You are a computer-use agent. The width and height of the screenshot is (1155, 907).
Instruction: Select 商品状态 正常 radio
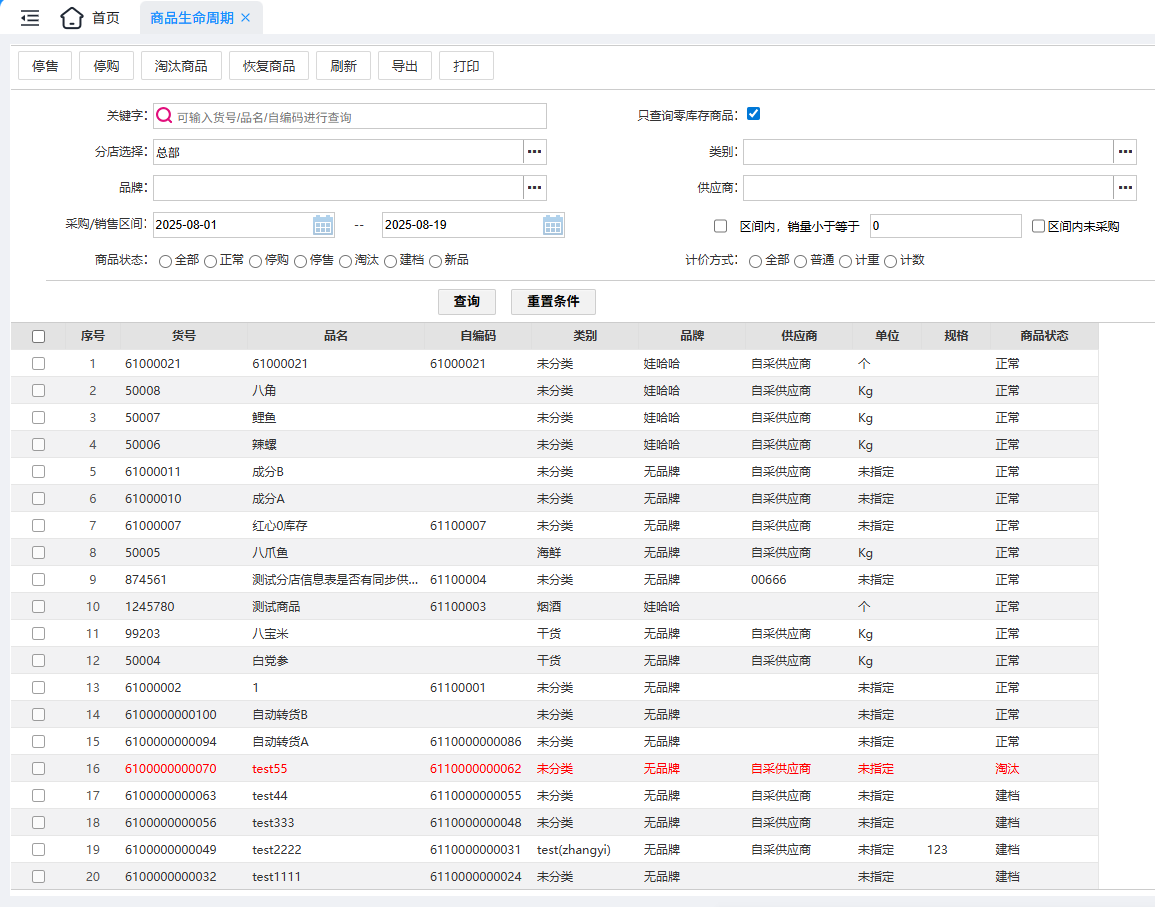coord(210,261)
